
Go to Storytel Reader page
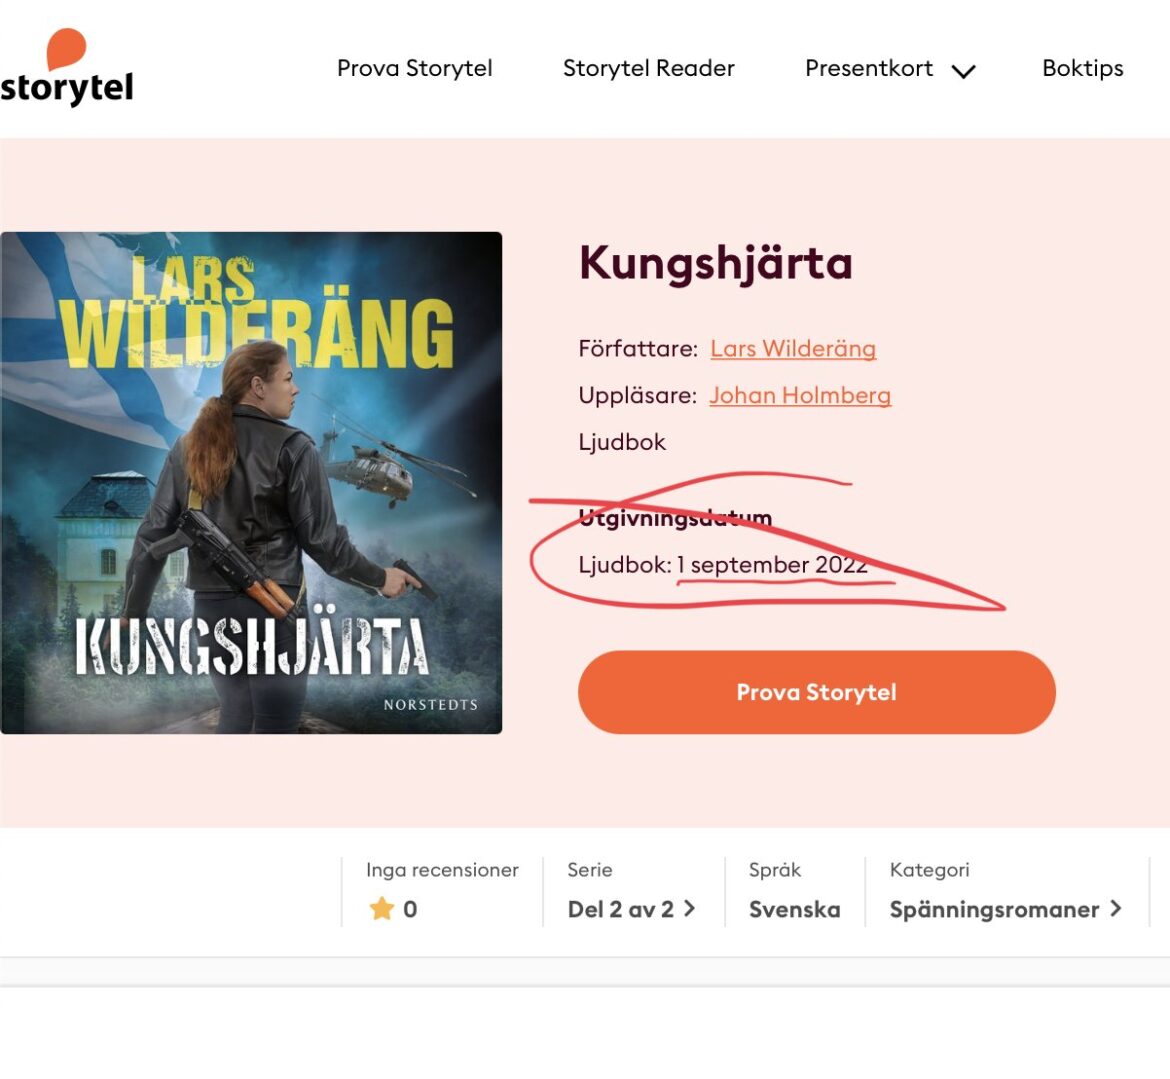(x=648, y=68)
